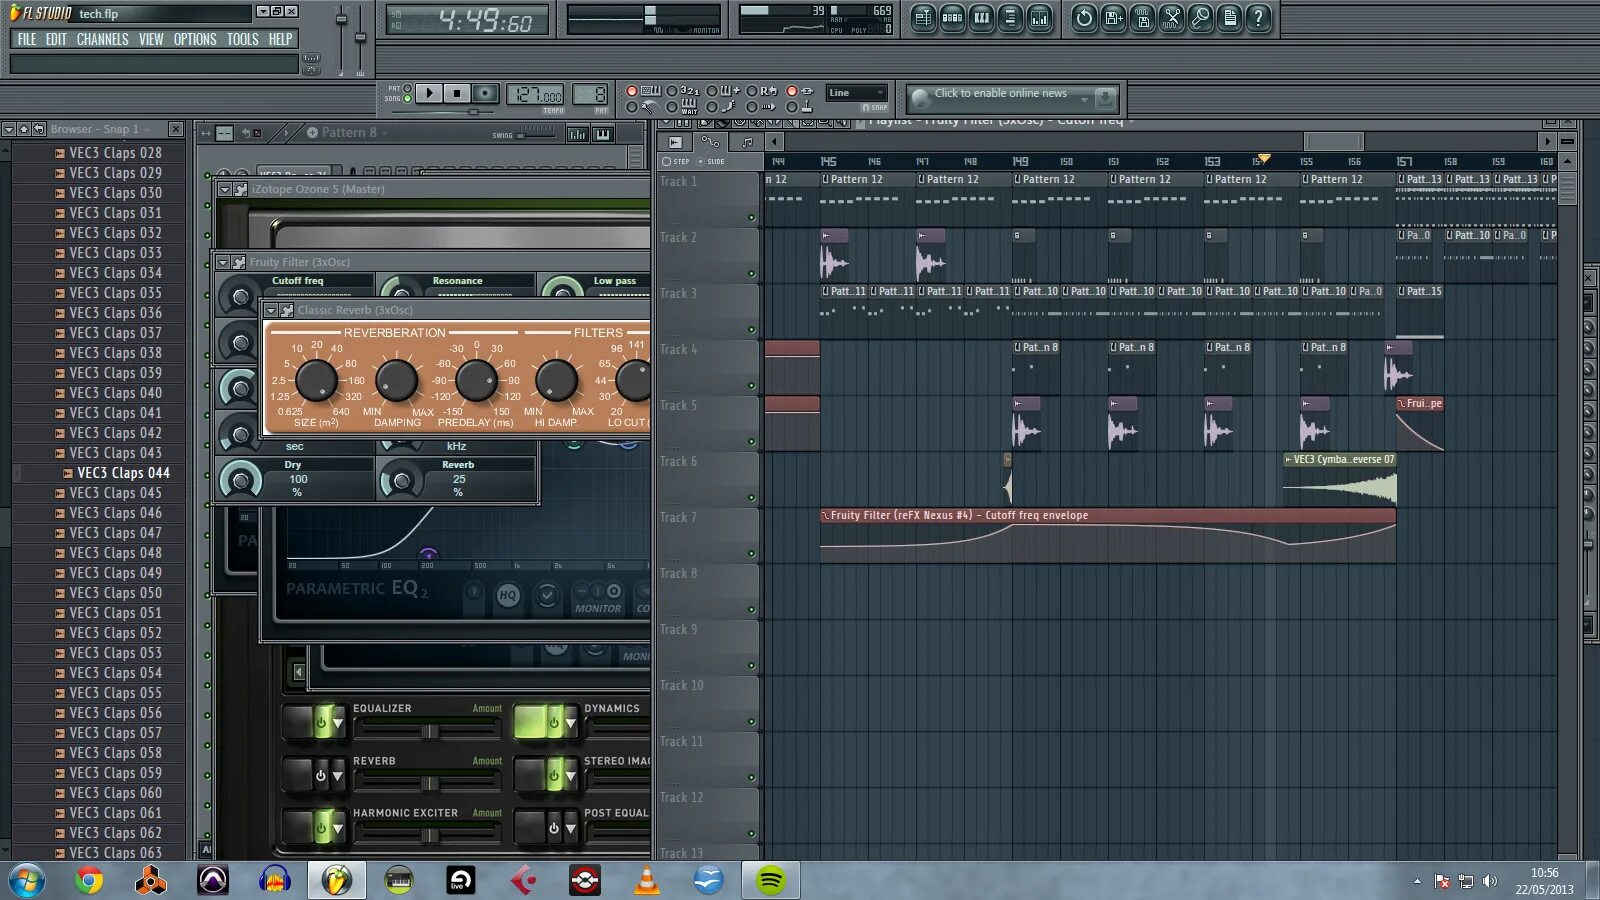Toggle Ozone DYNAMICS module power
This screenshot has width=1600, height=900.
pos(553,722)
